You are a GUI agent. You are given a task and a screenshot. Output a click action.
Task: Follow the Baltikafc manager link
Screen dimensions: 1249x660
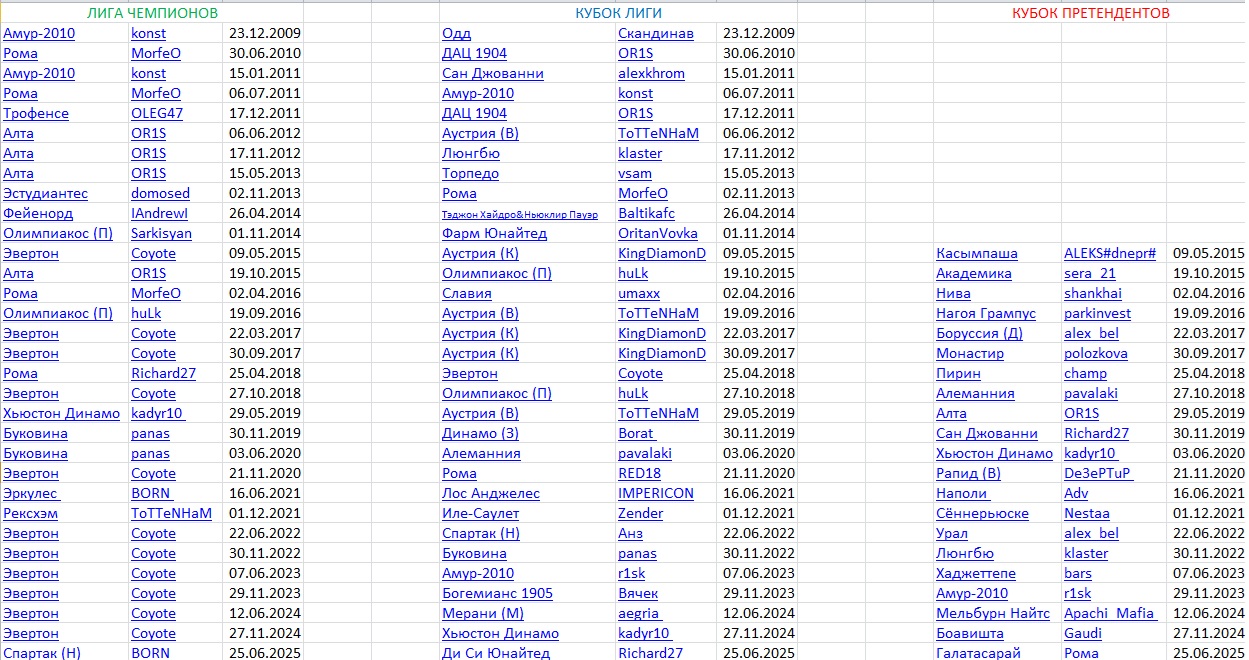coord(646,213)
